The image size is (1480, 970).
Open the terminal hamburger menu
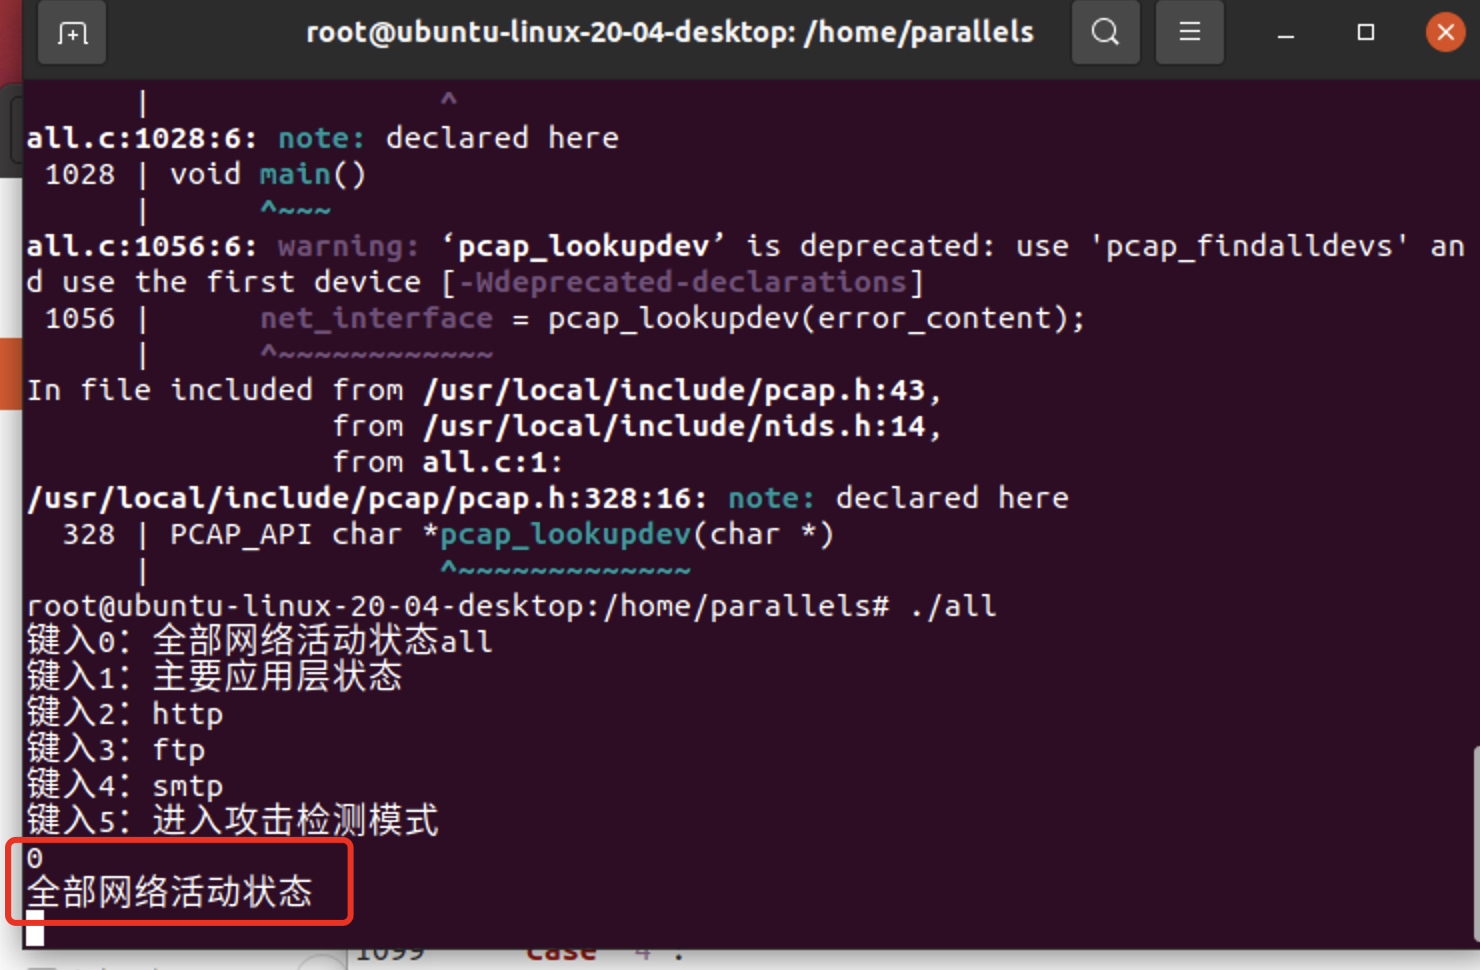point(1189,32)
